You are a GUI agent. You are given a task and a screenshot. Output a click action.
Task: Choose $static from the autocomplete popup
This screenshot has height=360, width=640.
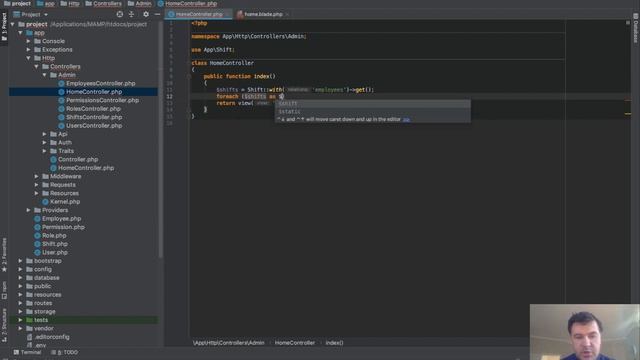coord(373,111)
